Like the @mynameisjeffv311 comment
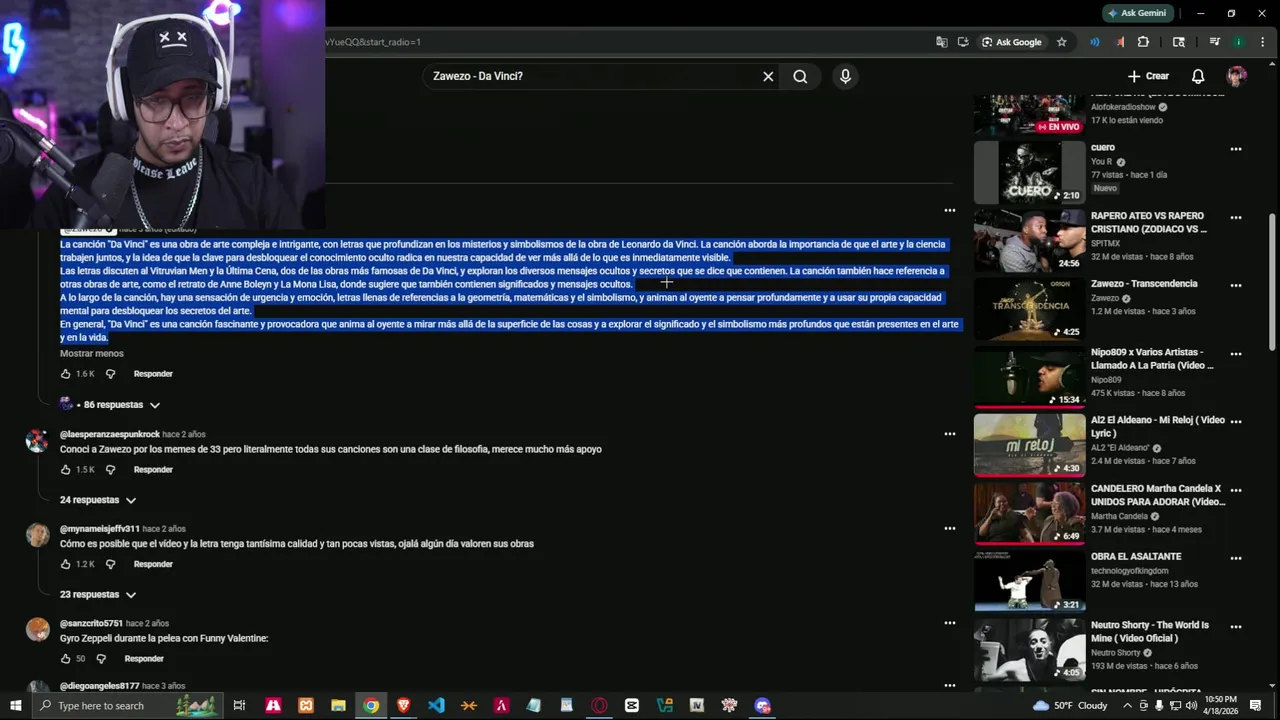 66,564
